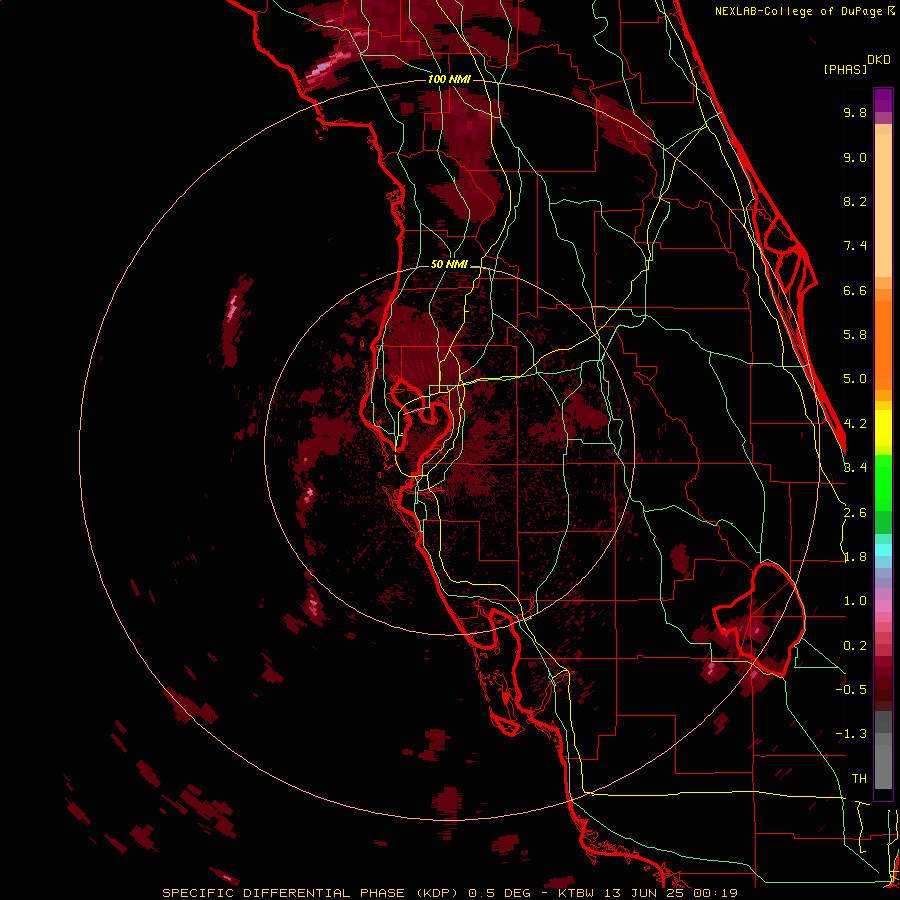Viewport: 900px width, 900px height.
Task: Click the TH threshold label
Action: click(859, 779)
